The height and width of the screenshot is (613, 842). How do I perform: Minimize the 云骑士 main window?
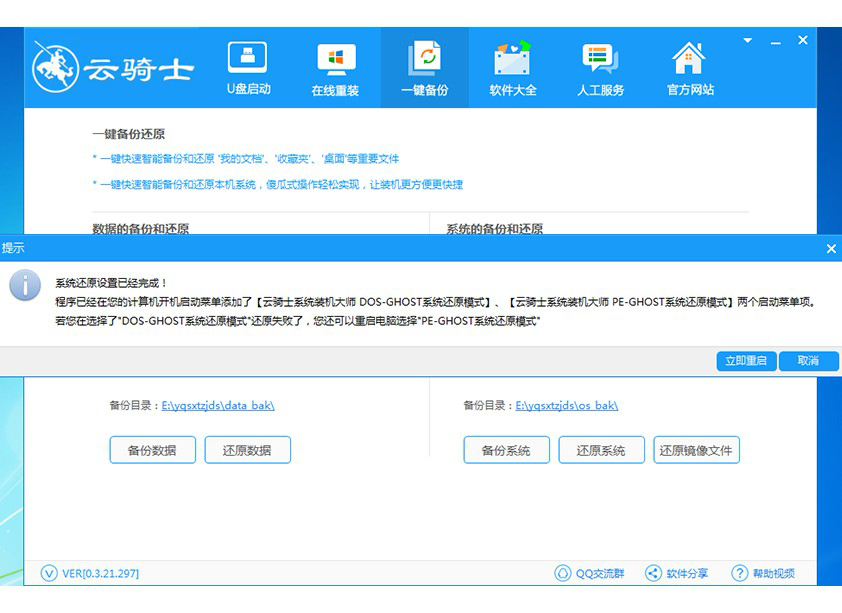[775, 41]
